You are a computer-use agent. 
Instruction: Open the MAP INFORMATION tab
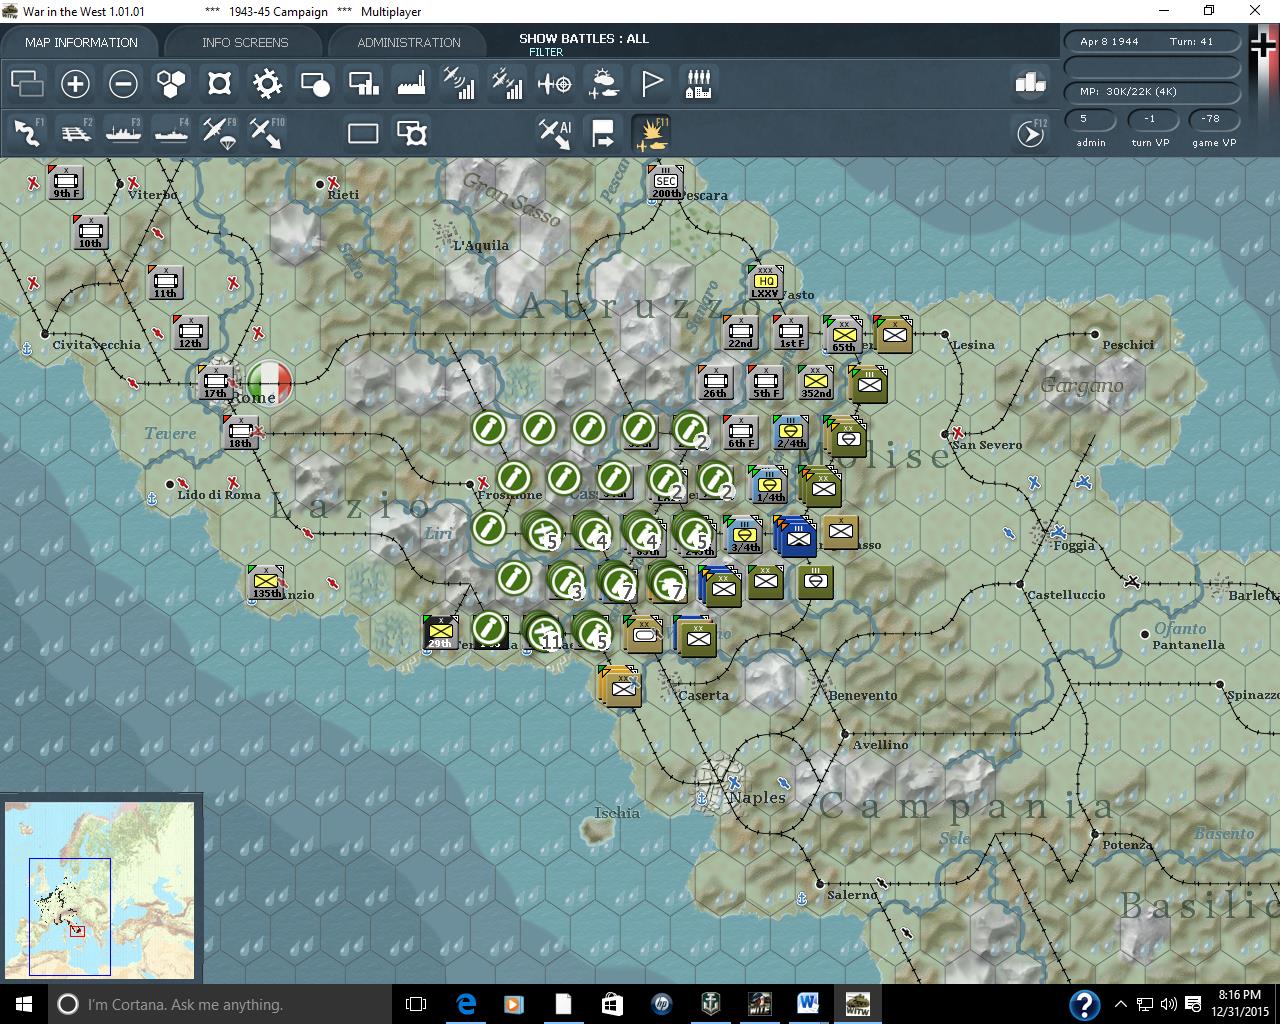(81, 42)
